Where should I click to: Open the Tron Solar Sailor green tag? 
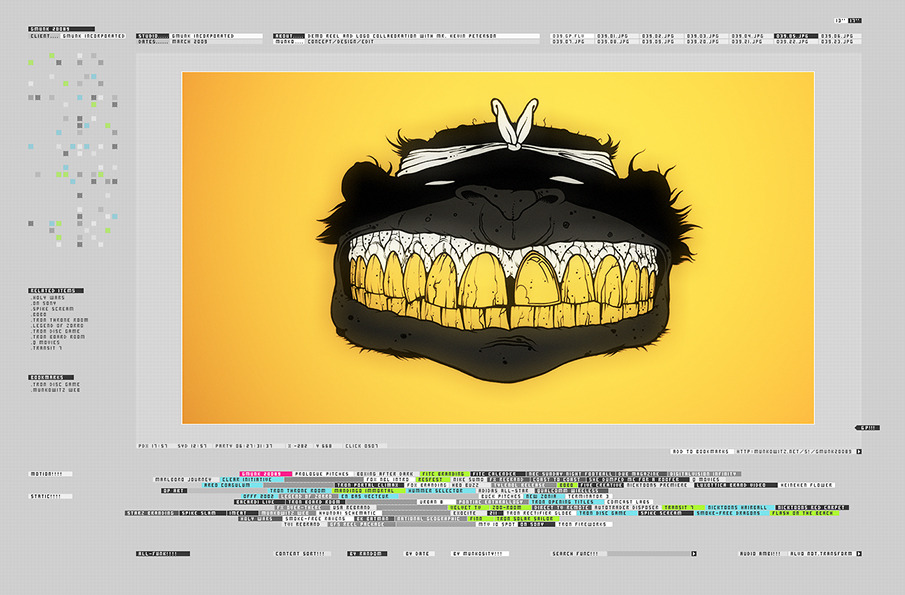pos(526,518)
